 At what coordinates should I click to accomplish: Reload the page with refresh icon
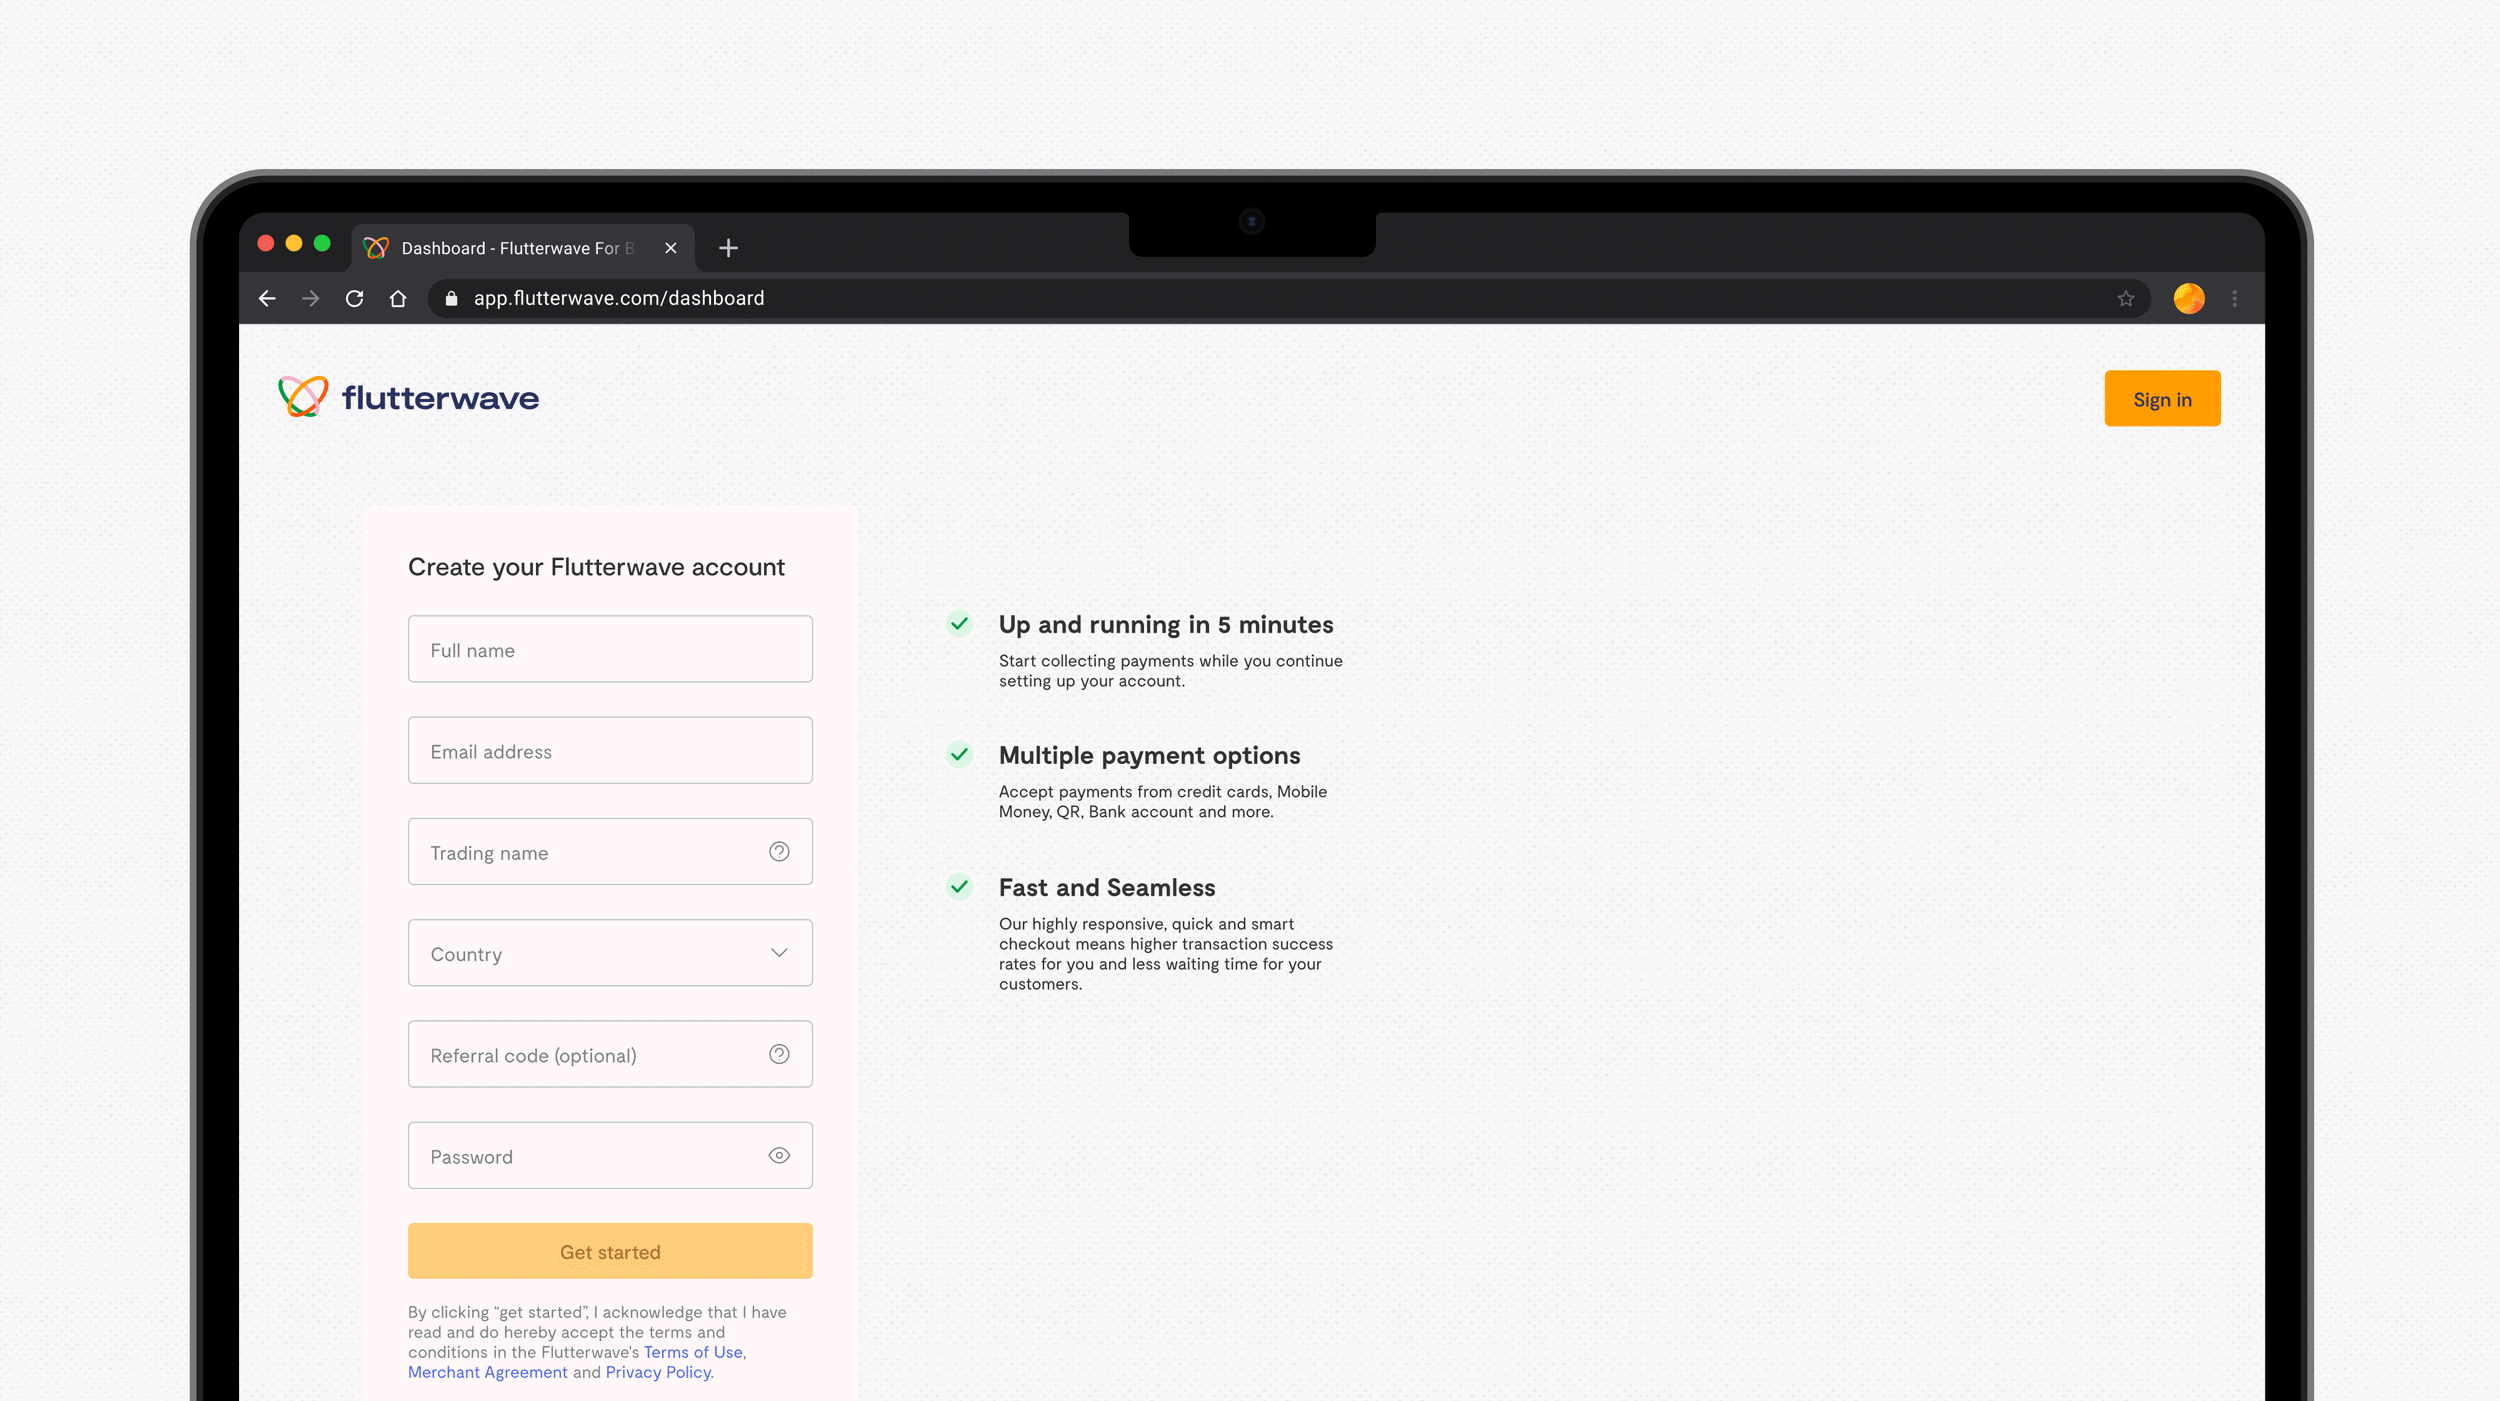(354, 299)
